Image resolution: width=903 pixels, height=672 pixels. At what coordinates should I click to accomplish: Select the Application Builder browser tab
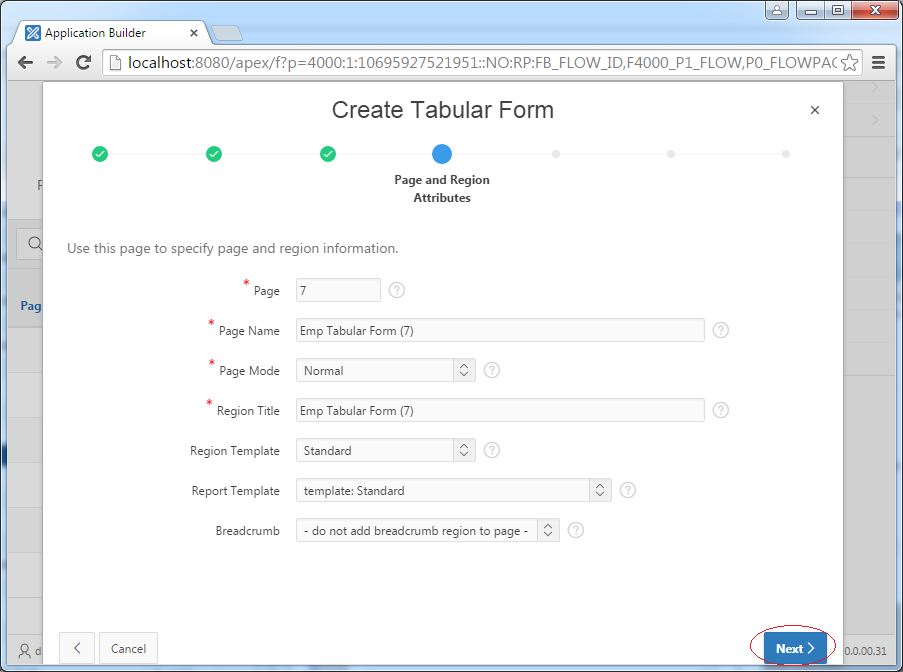pyautogui.click(x=109, y=33)
